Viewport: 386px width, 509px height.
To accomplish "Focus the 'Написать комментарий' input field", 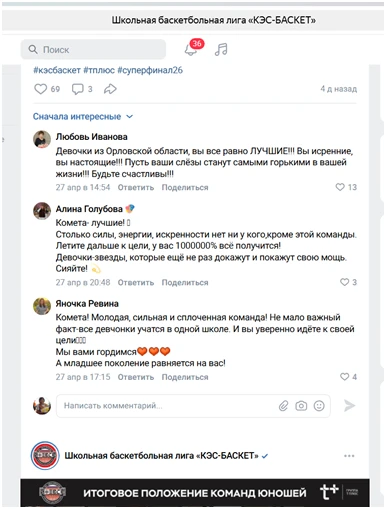I will (x=193, y=406).
